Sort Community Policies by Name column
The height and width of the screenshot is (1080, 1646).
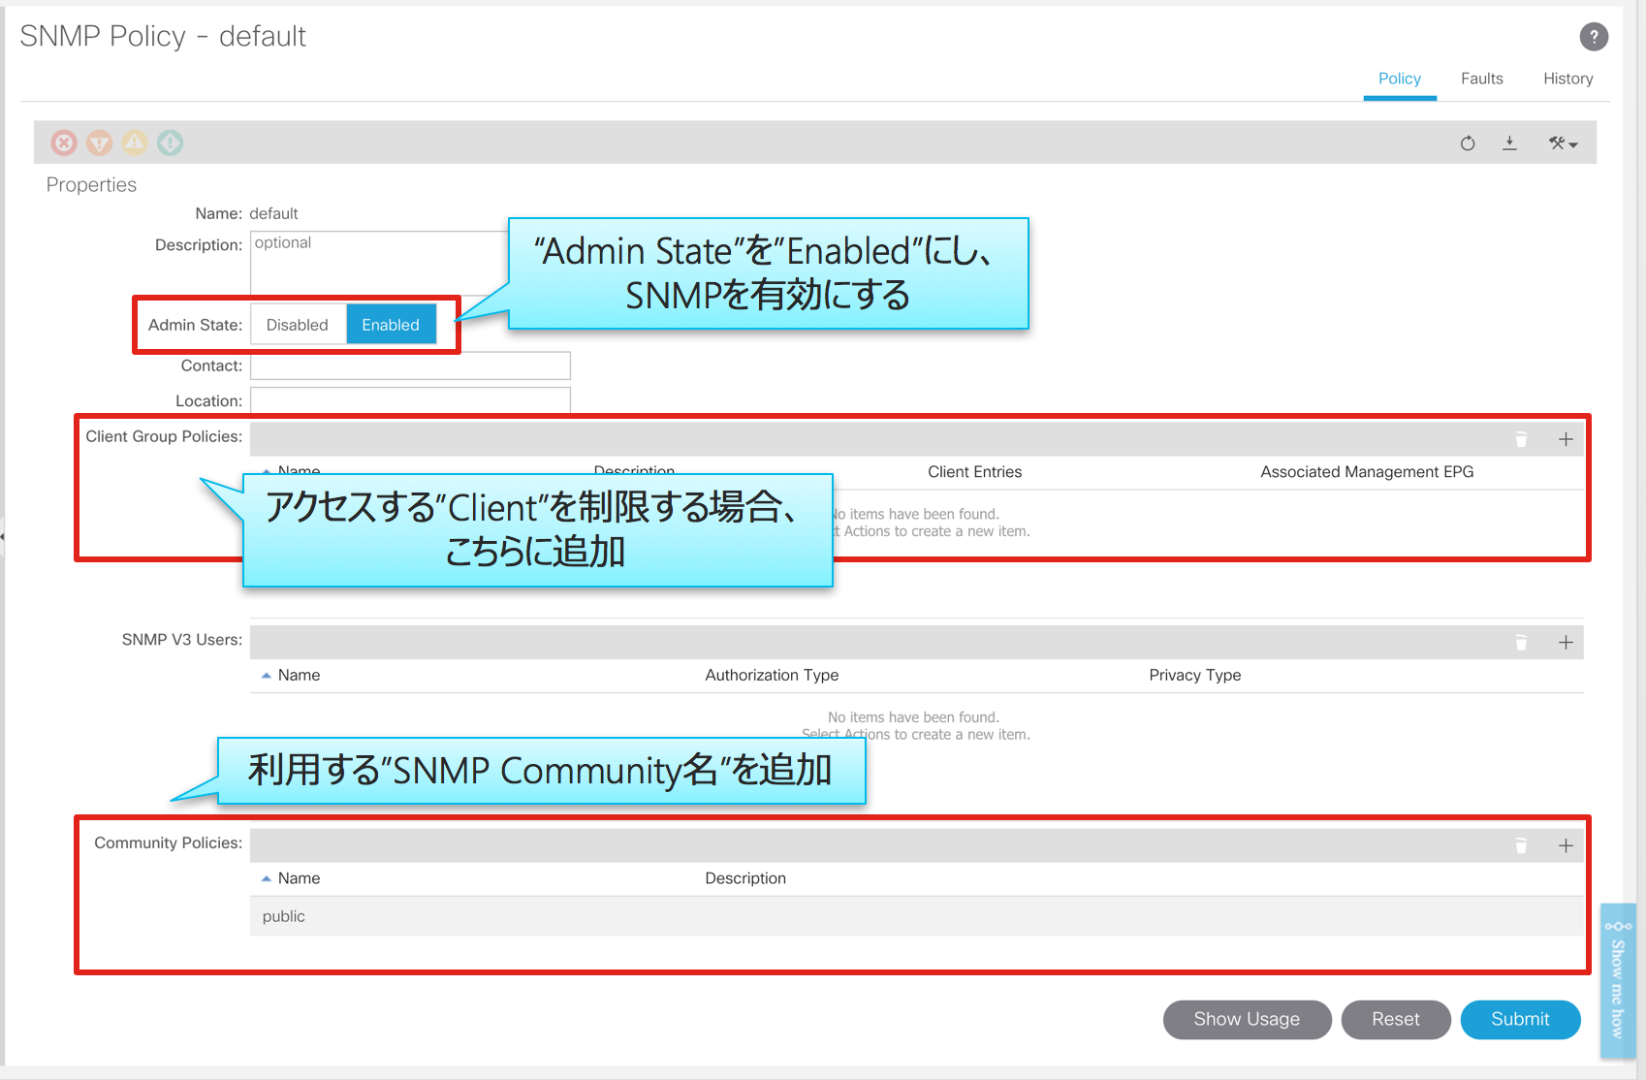tap(298, 878)
